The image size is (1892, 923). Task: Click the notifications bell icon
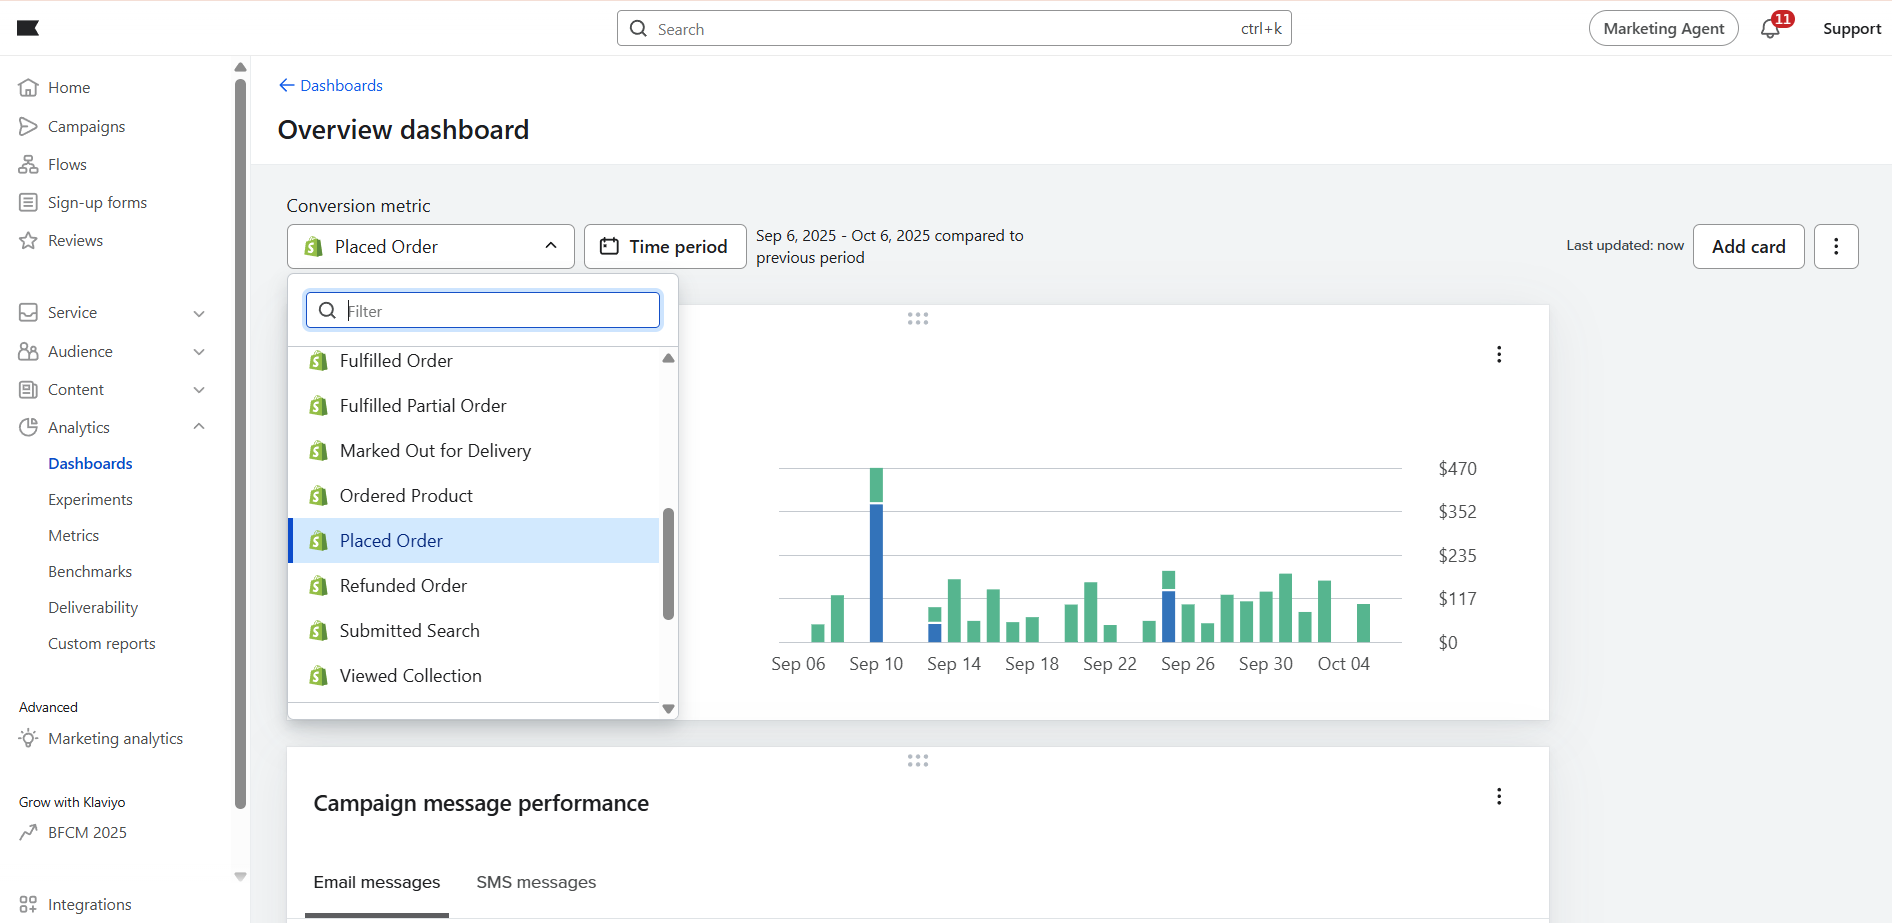point(1770,28)
